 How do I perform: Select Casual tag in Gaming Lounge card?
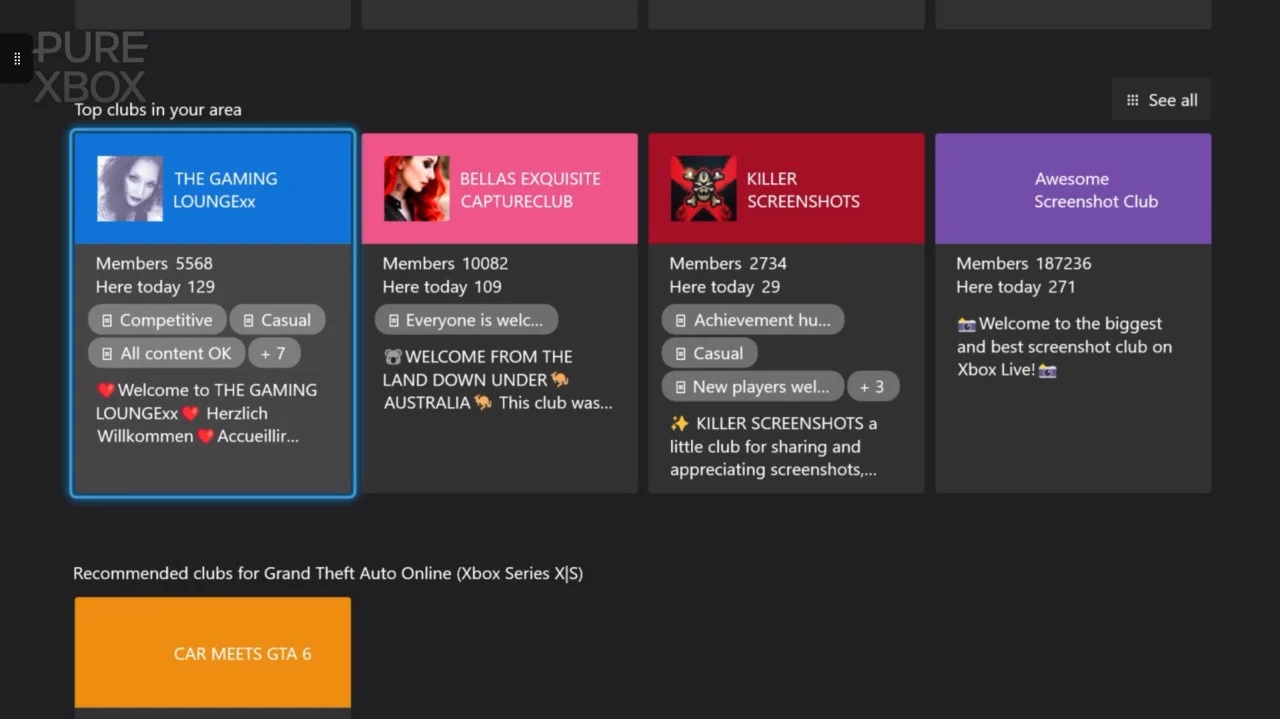pyautogui.click(x=277, y=320)
